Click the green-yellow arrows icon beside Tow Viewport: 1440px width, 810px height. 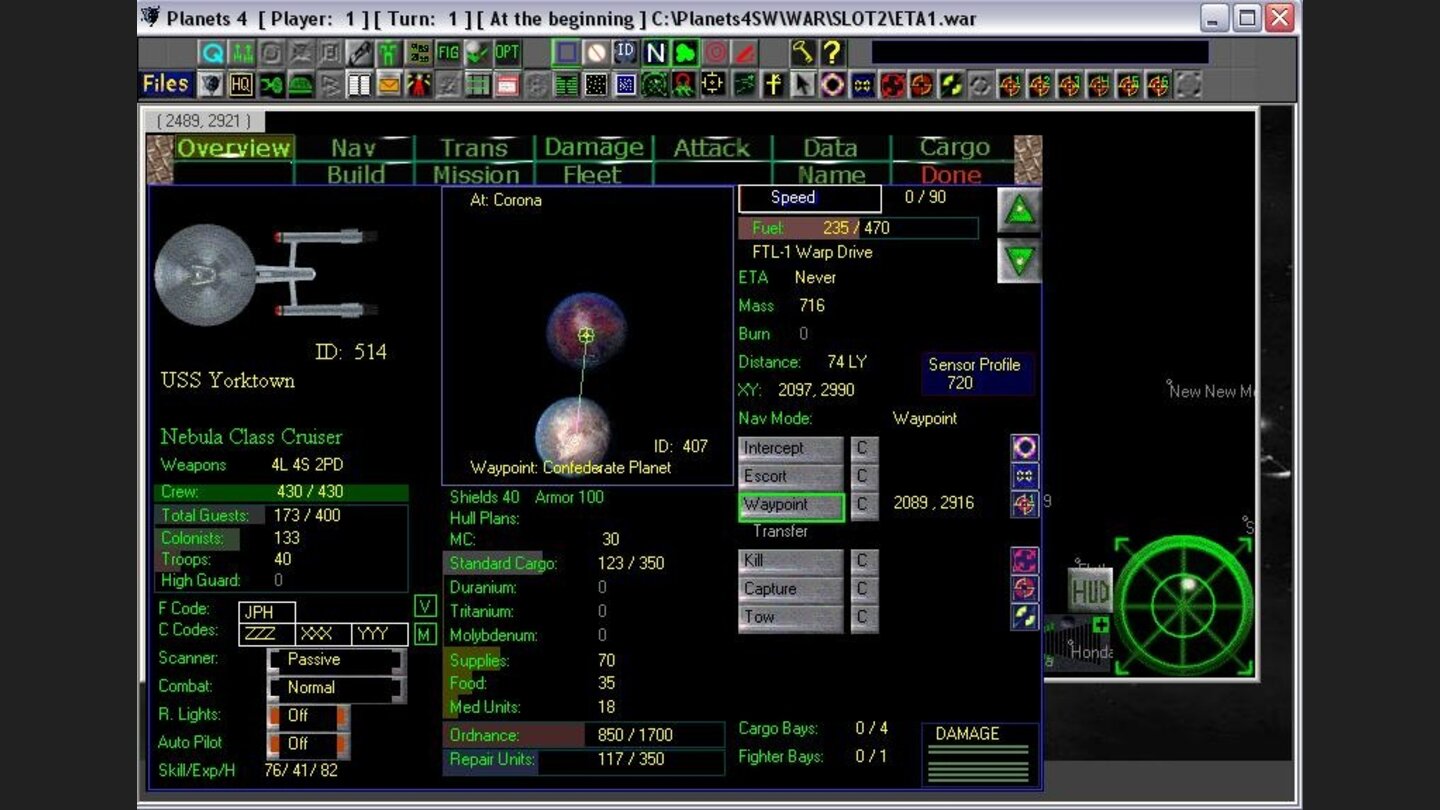1025,617
